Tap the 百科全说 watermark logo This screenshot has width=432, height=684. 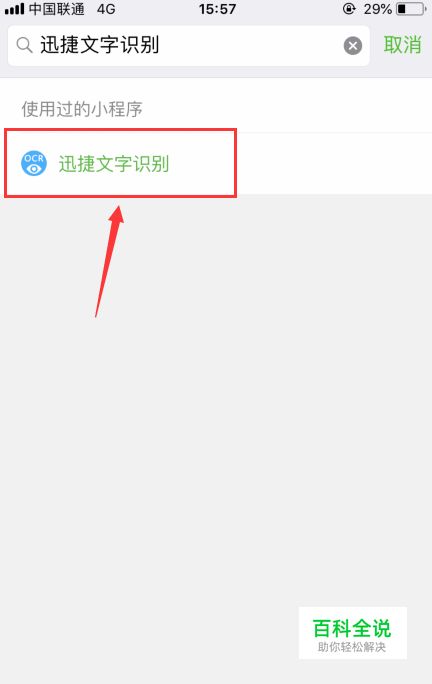coord(352,629)
